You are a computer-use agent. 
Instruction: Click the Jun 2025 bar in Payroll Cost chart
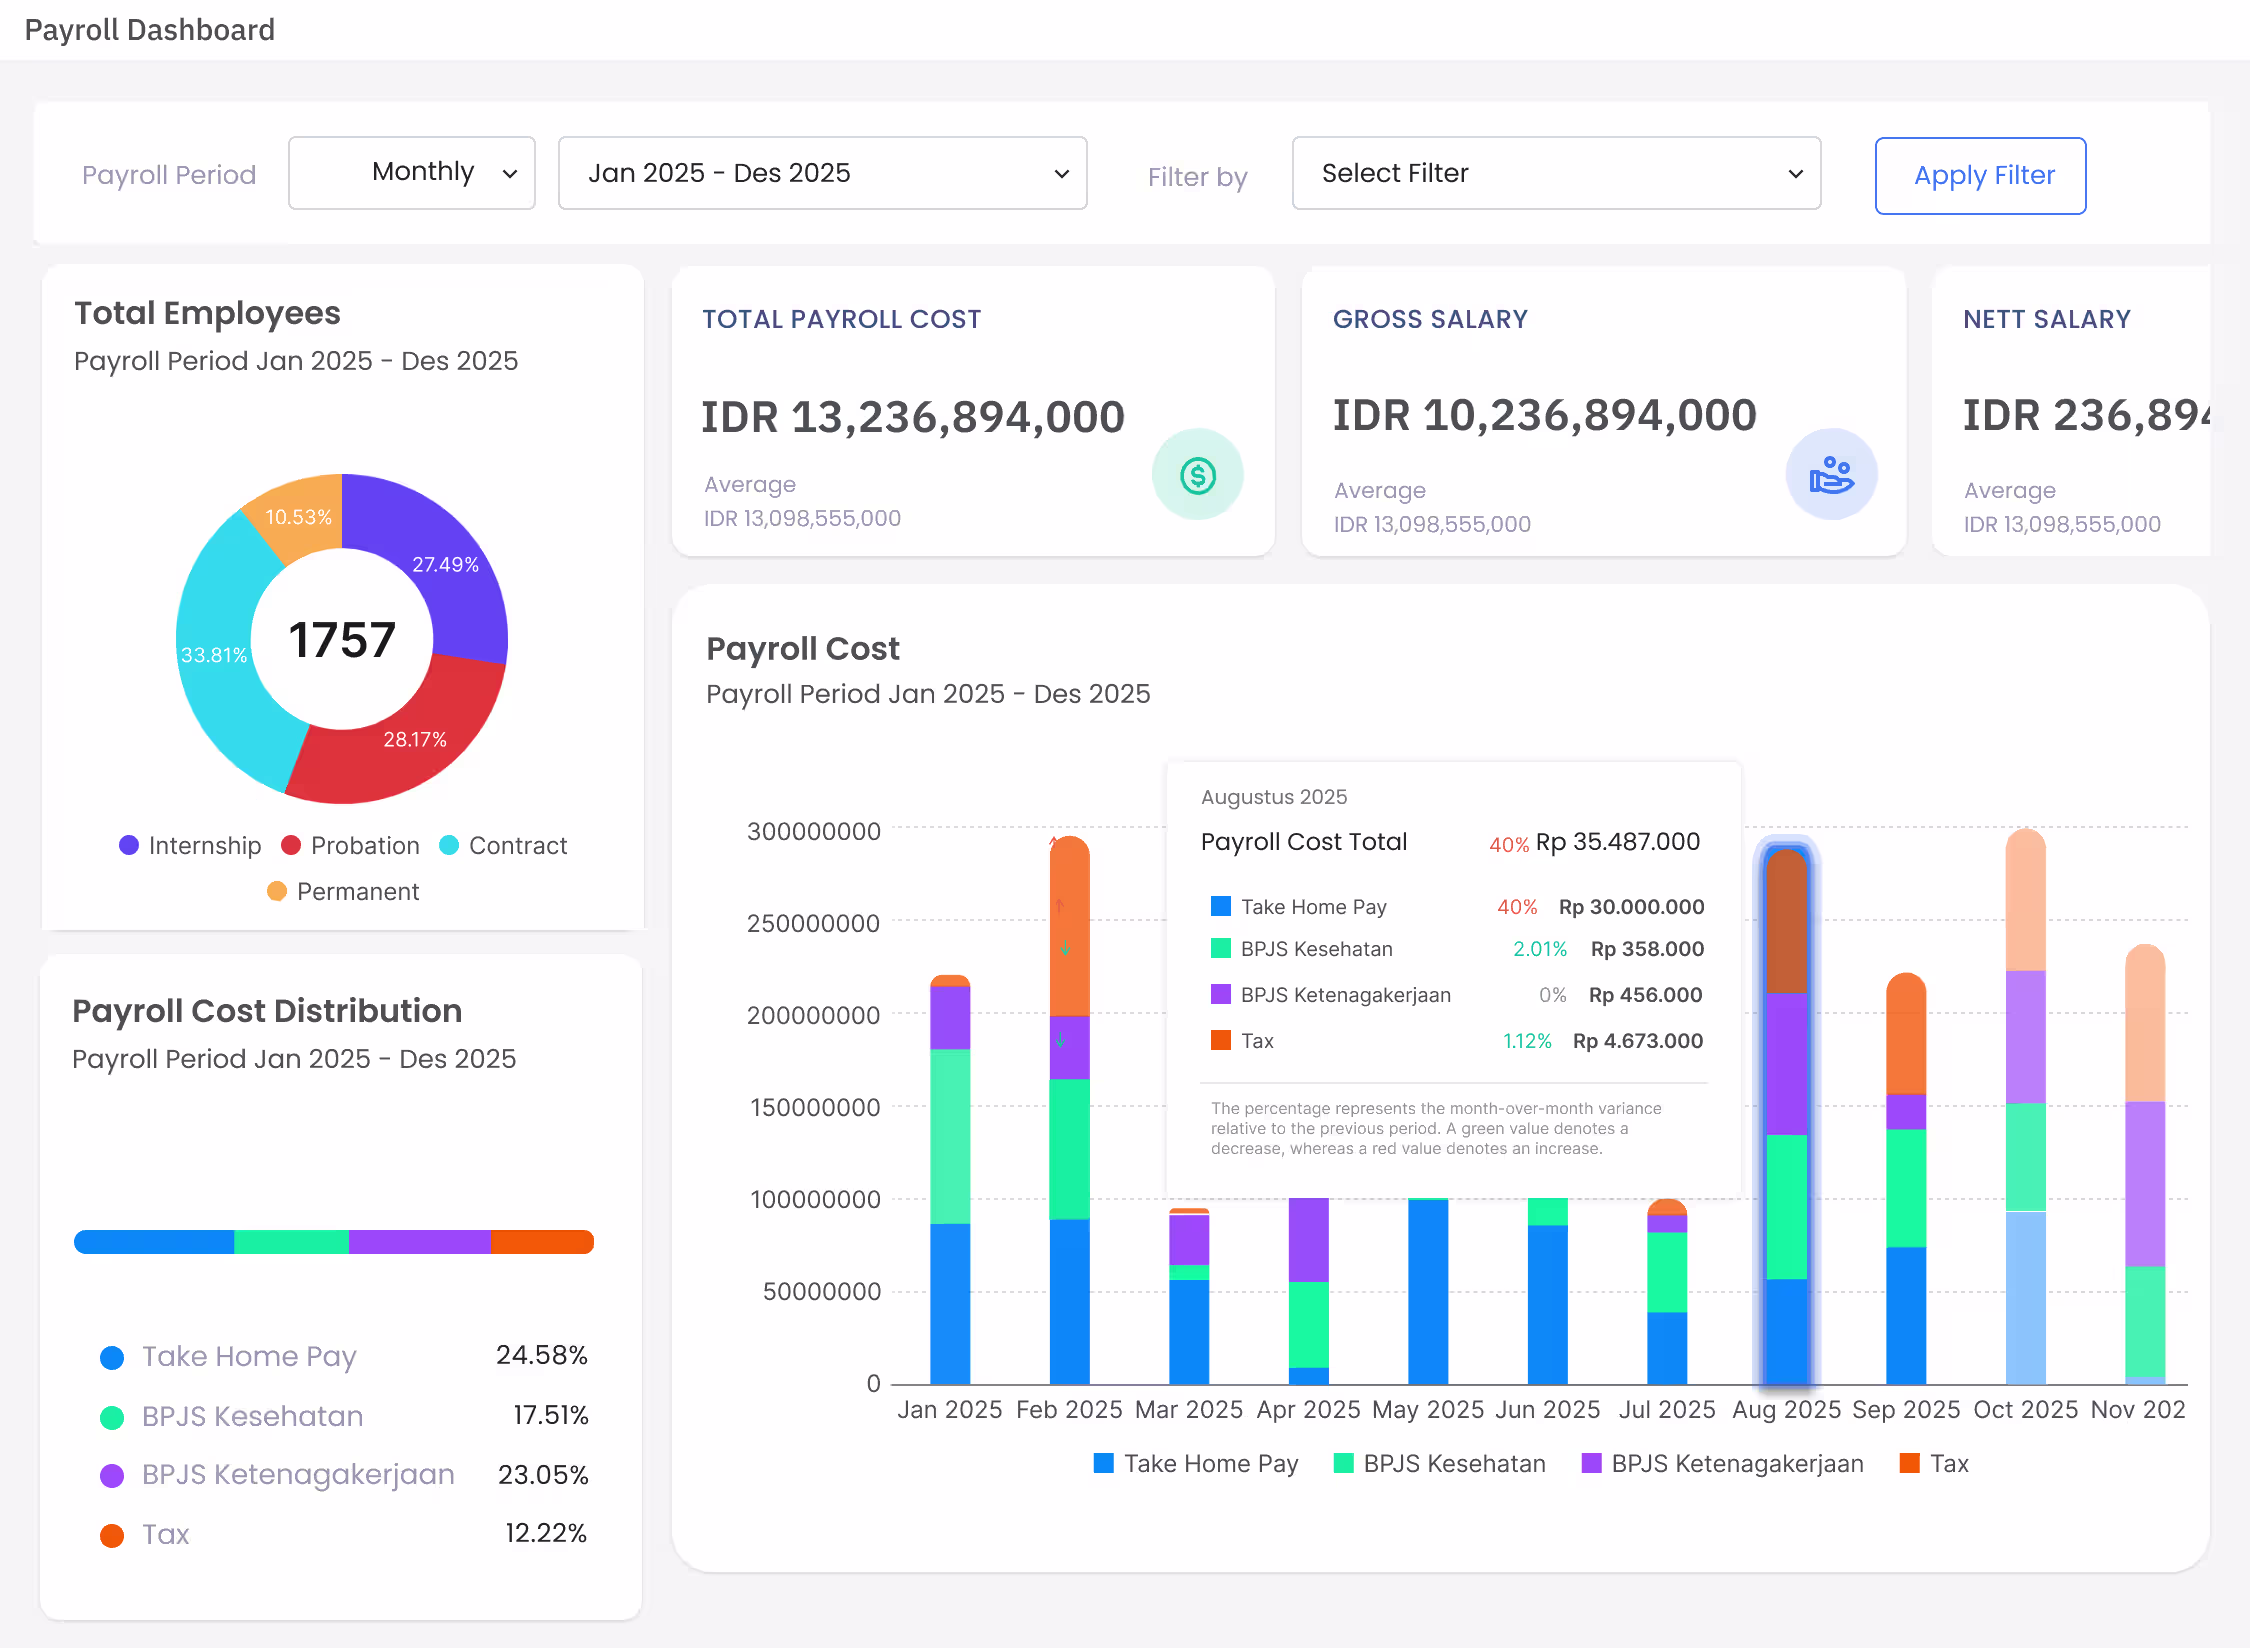pos(1548,1291)
